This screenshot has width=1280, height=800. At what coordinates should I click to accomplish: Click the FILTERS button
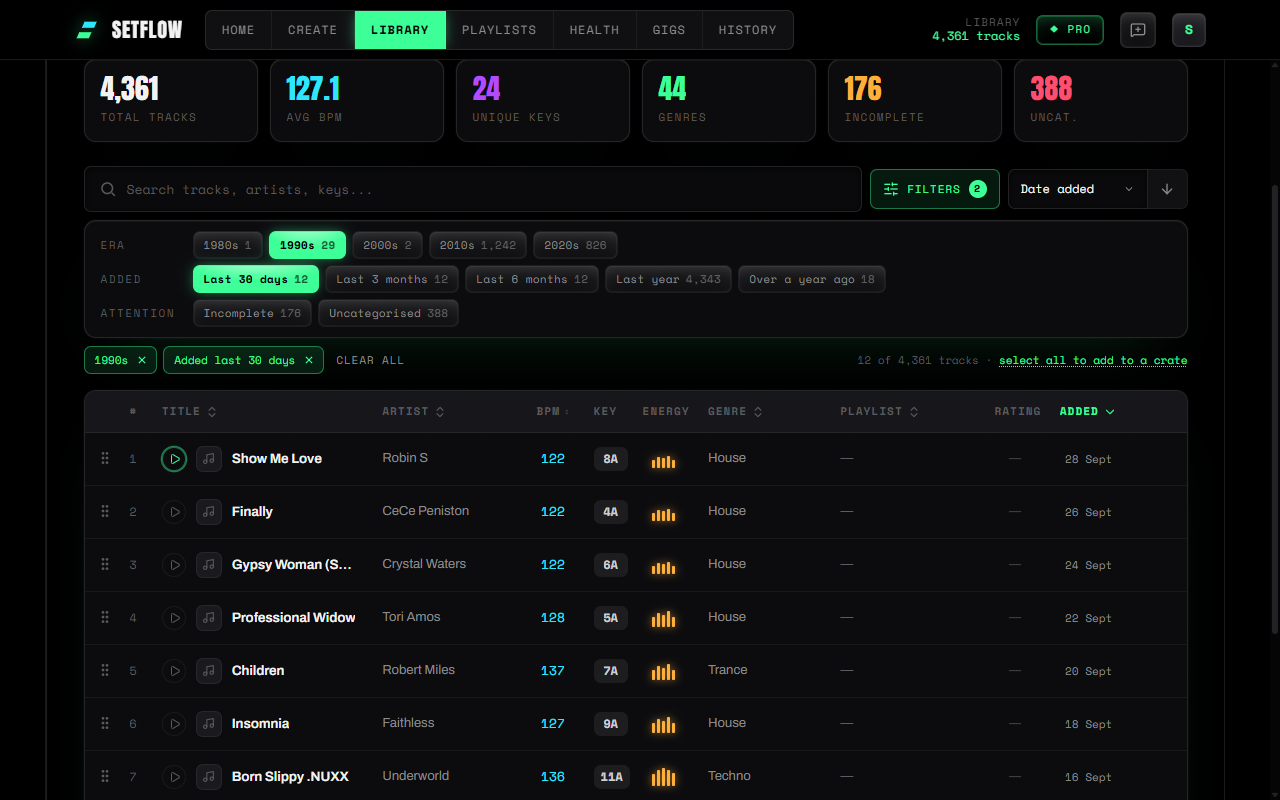coord(935,189)
